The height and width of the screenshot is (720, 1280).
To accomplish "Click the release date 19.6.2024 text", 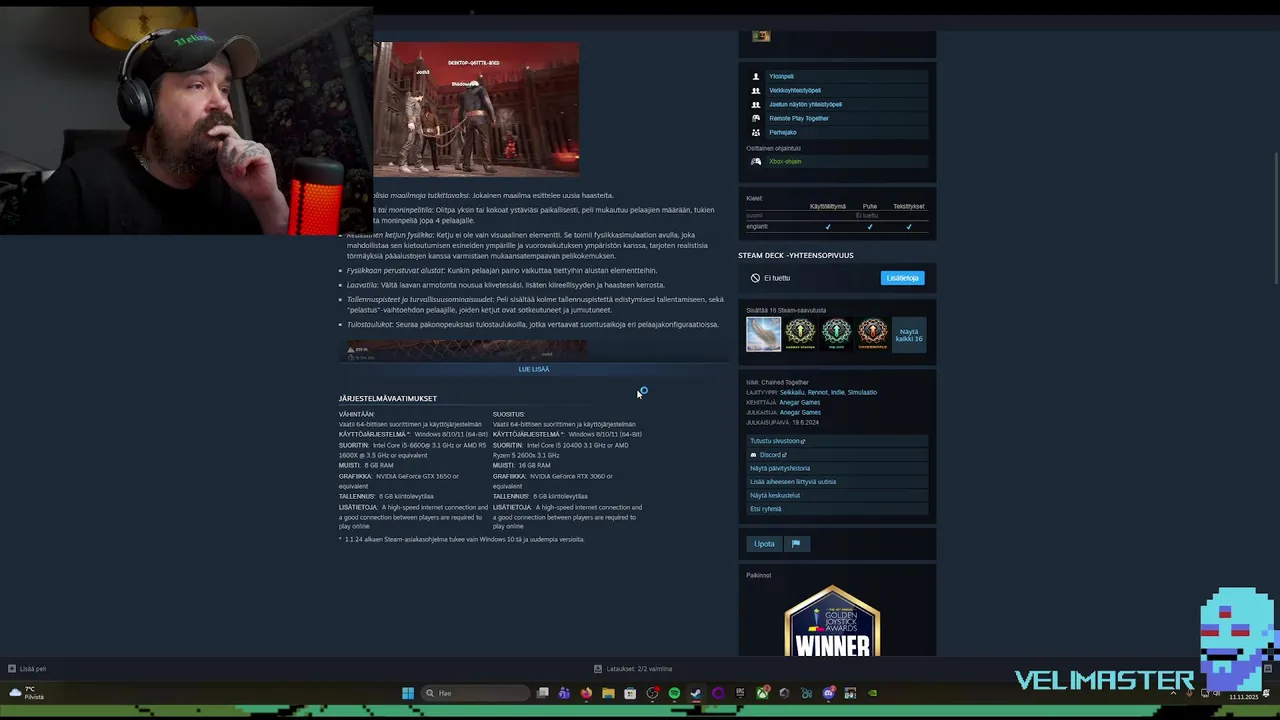I will (x=805, y=423).
